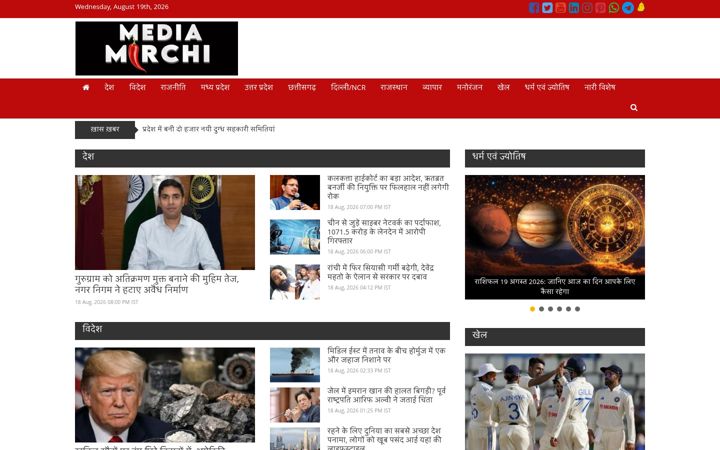The width and height of the screenshot is (720, 450).
Task: Click timestamp 18 Aug, 2026 07:00 PM IST
Action: (359, 207)
